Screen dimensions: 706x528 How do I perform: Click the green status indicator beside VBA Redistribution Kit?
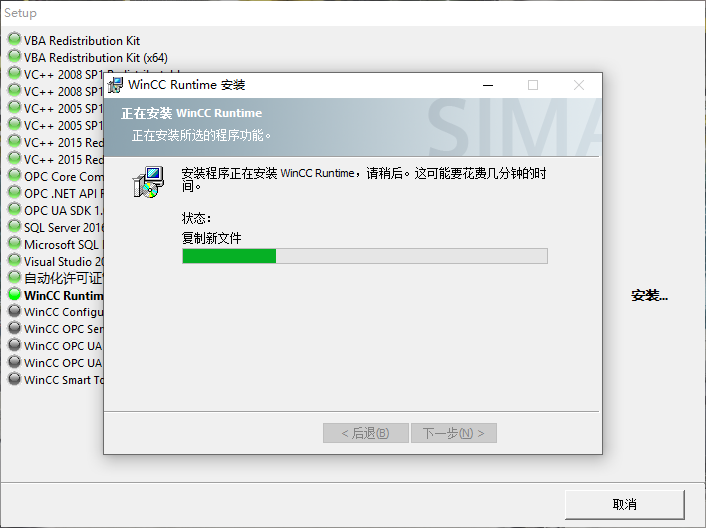(14, 39)
